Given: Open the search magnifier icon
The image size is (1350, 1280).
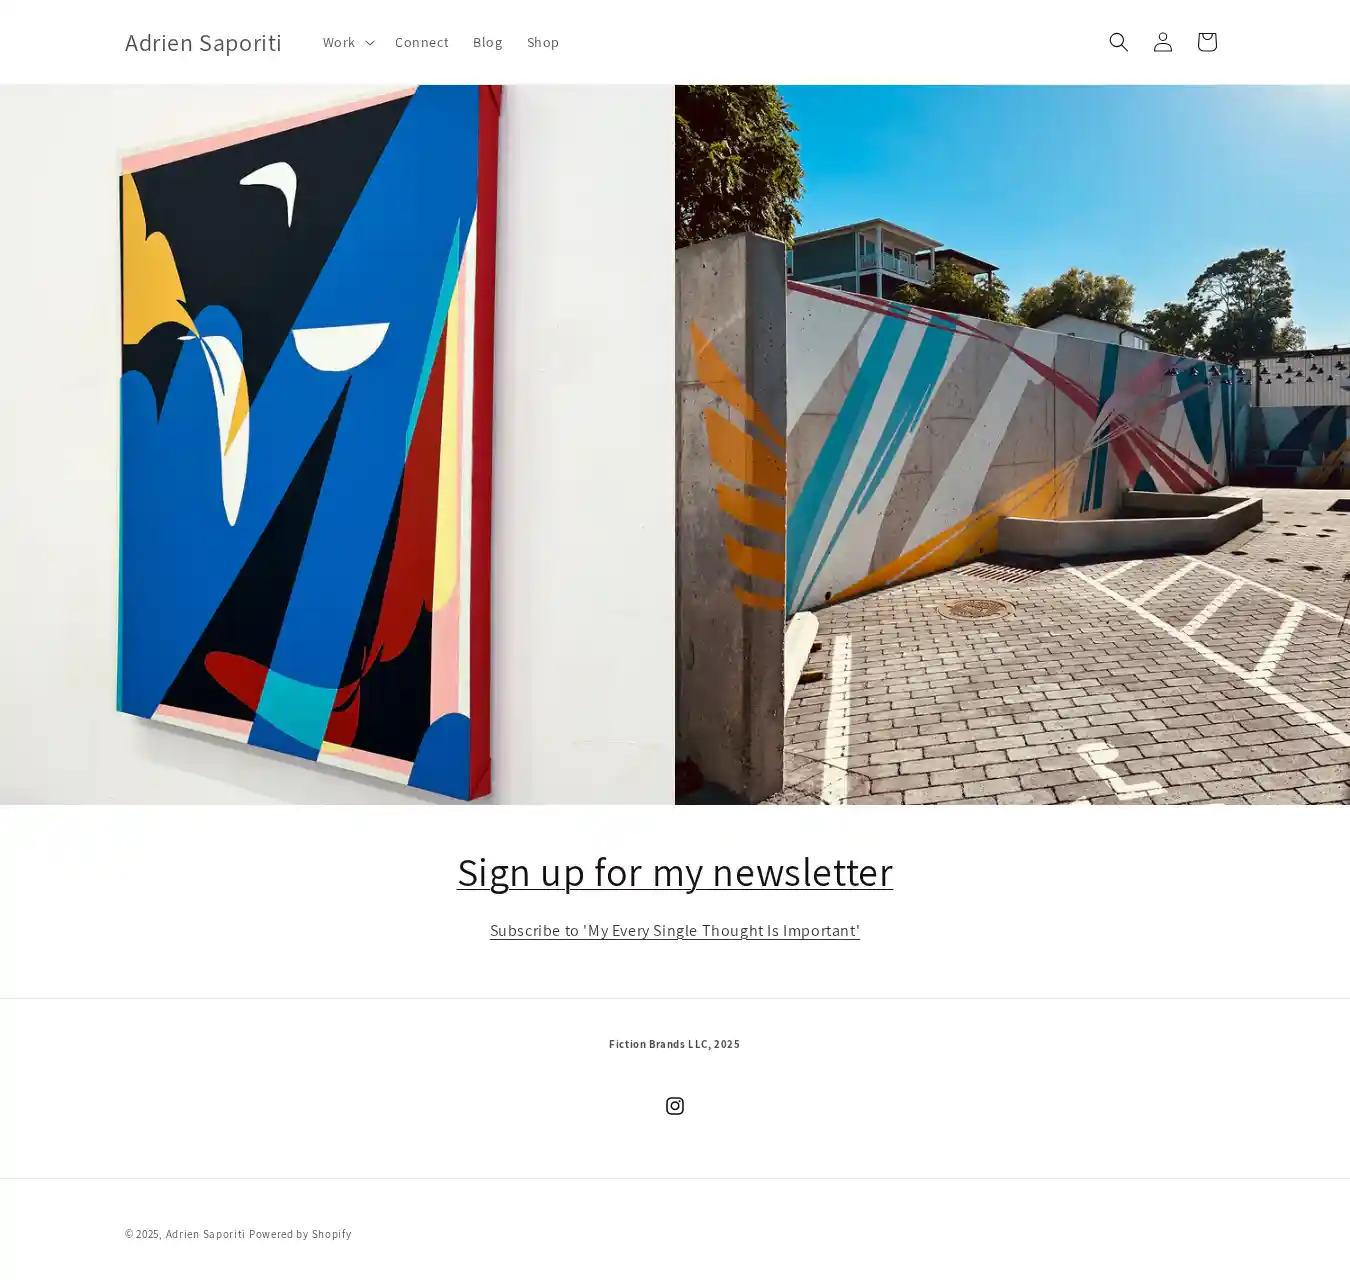Looking at the screenshot, I should point(1118,42).
